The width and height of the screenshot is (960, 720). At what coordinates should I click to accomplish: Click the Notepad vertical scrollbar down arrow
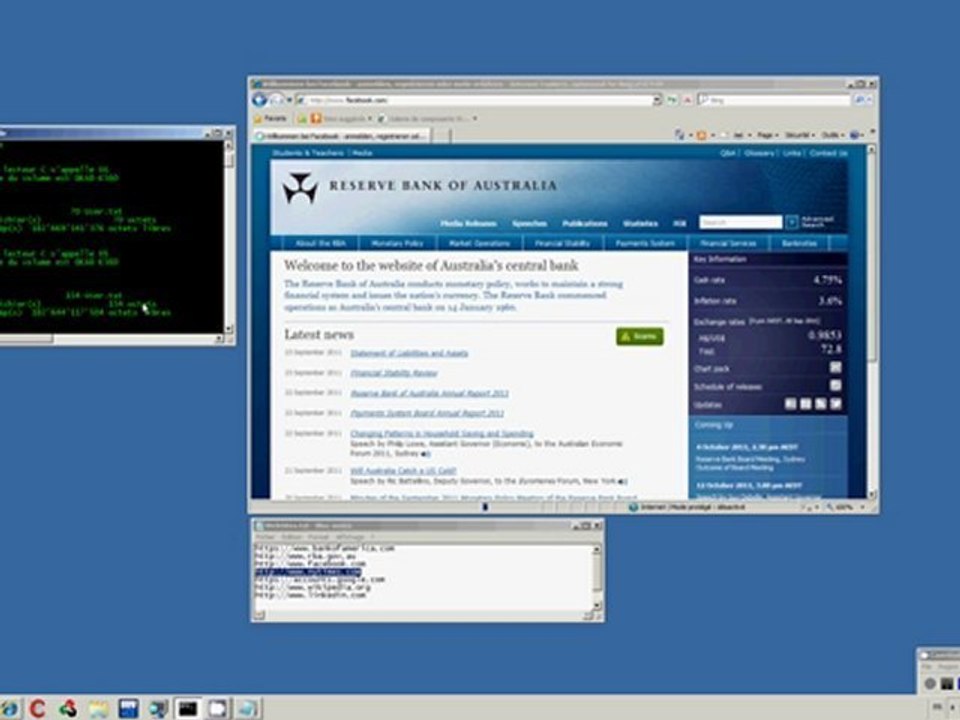tap(597, 606)
